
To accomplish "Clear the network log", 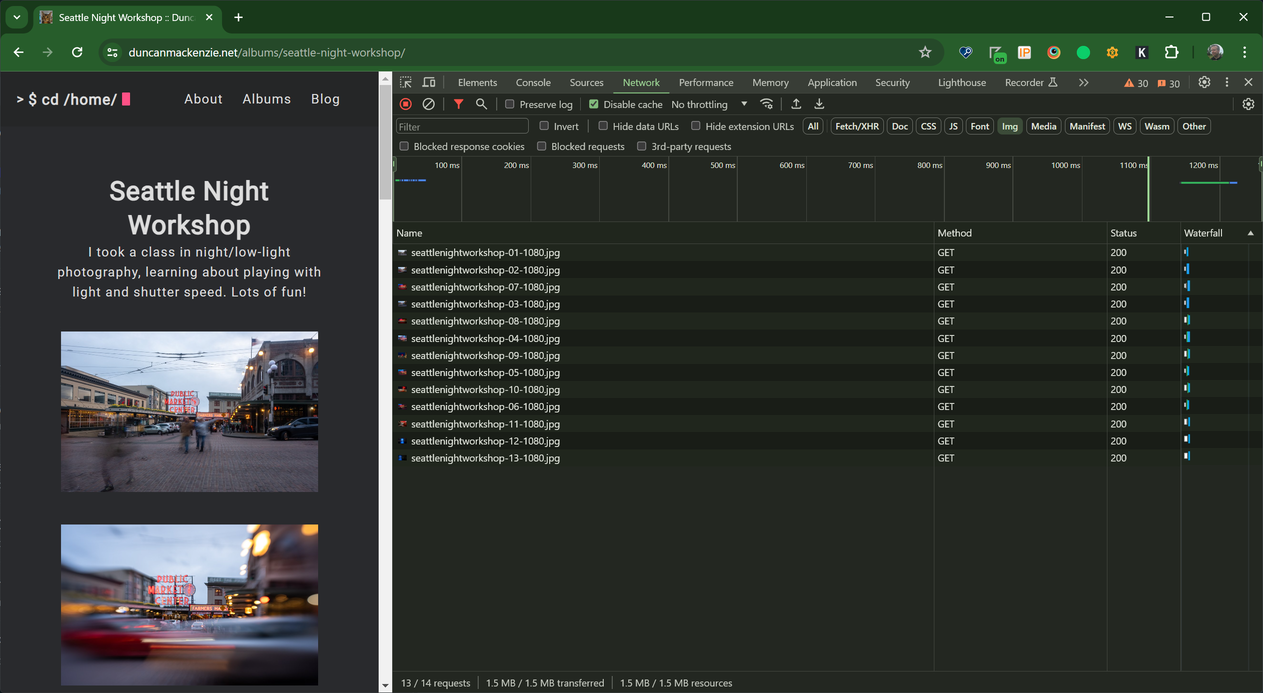I will pos(428,104).
